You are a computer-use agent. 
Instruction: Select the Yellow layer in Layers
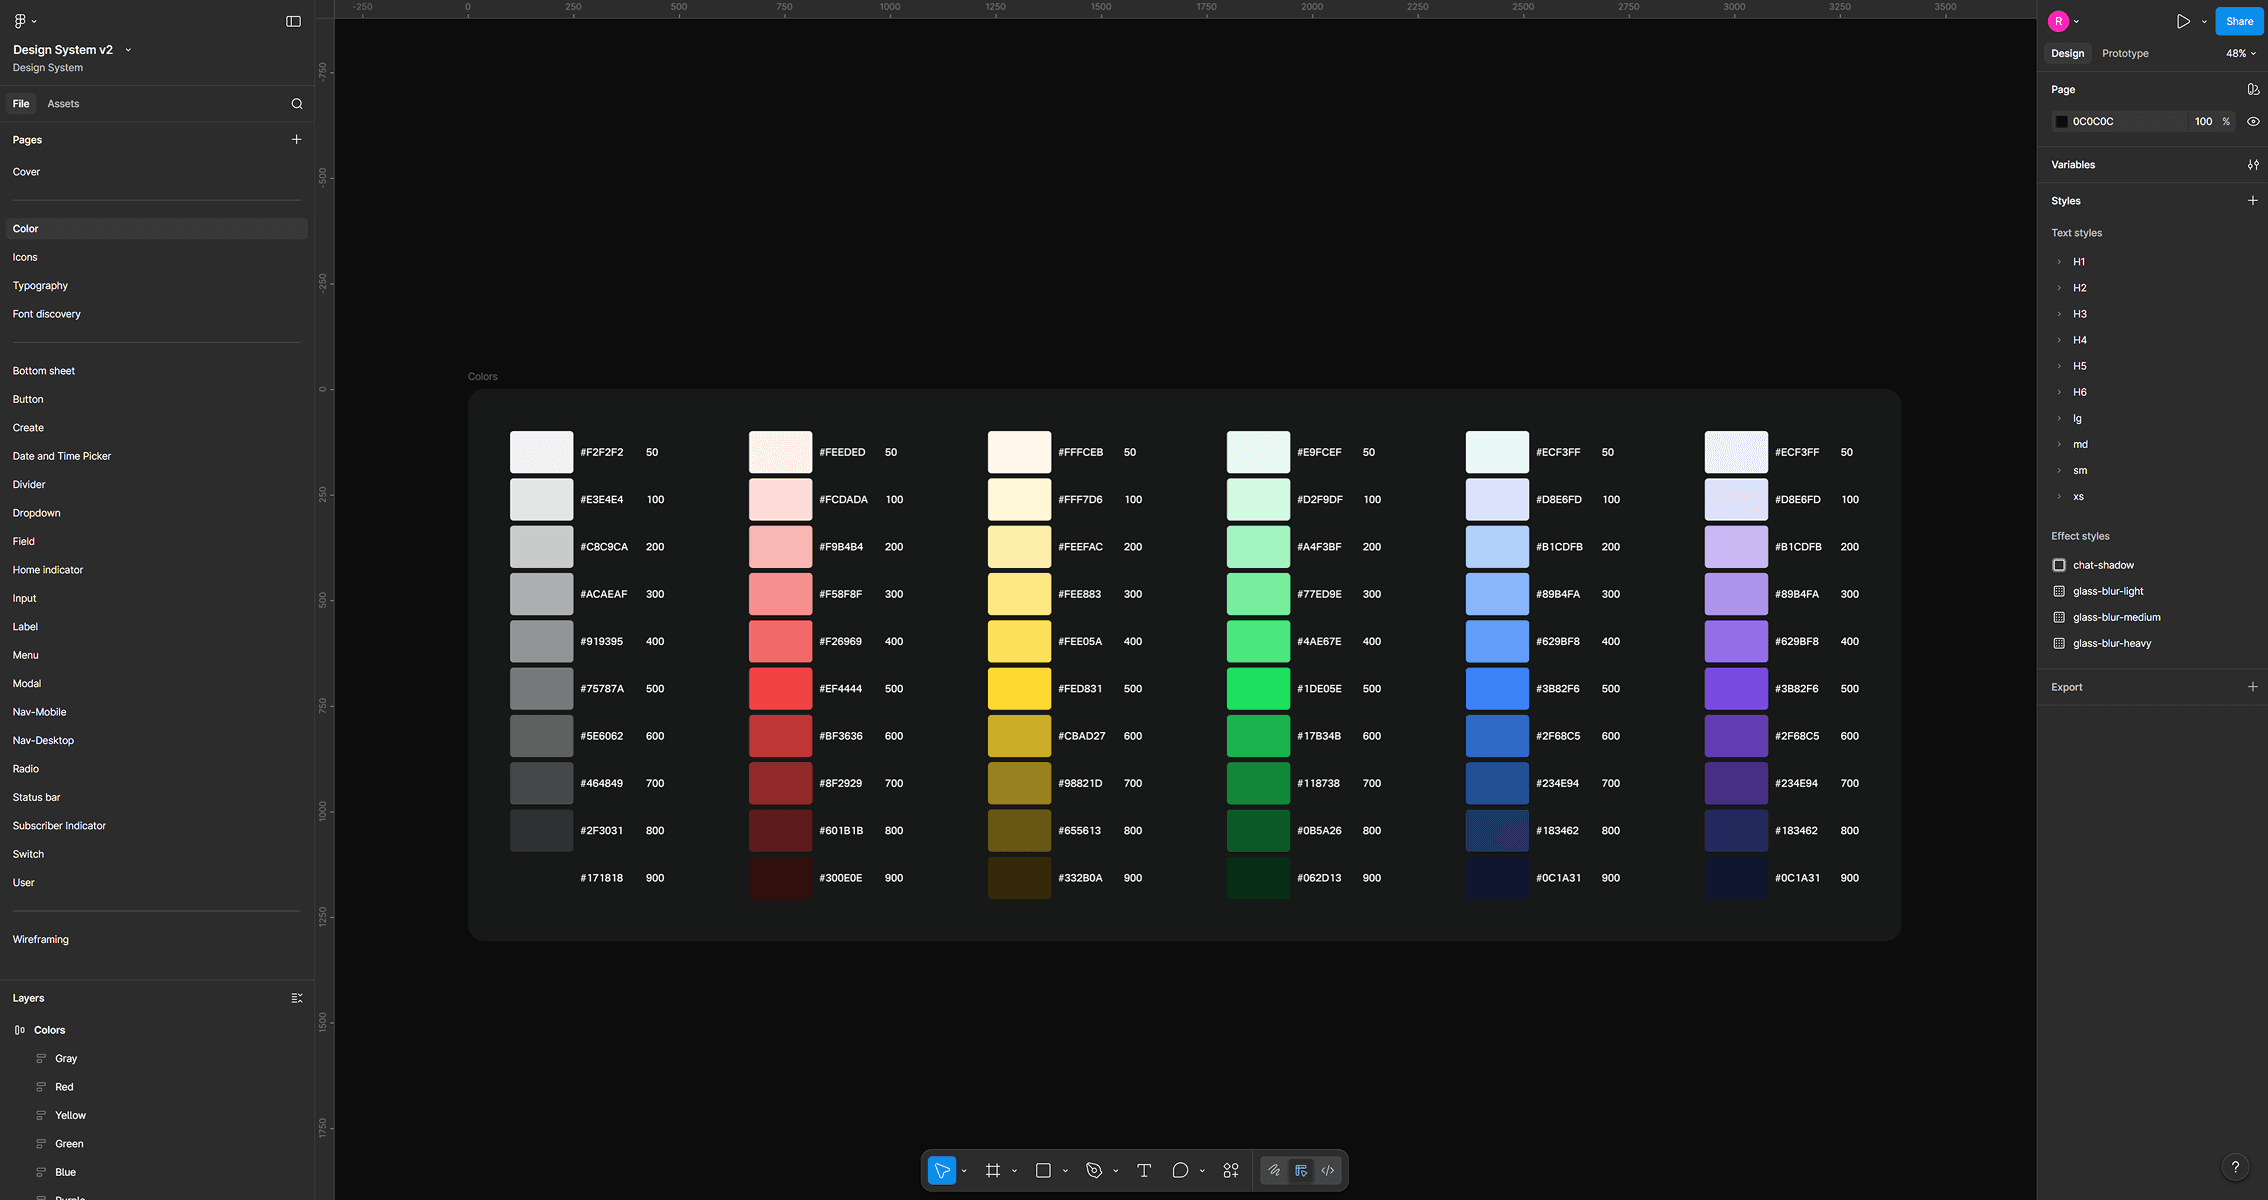click(x=70, y=1115)
